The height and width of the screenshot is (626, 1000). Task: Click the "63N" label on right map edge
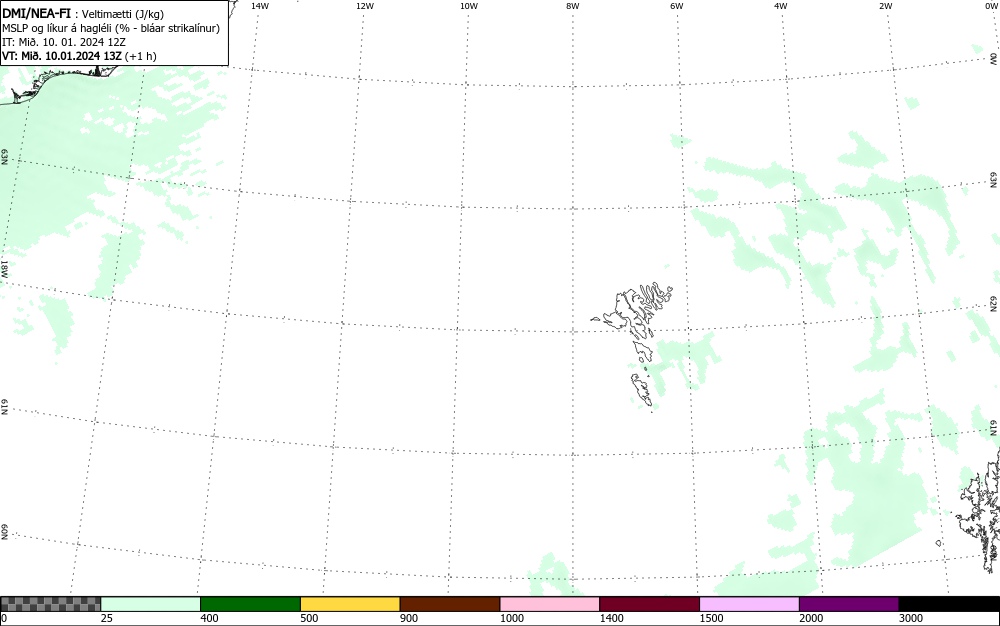click(x=994, y=180)
